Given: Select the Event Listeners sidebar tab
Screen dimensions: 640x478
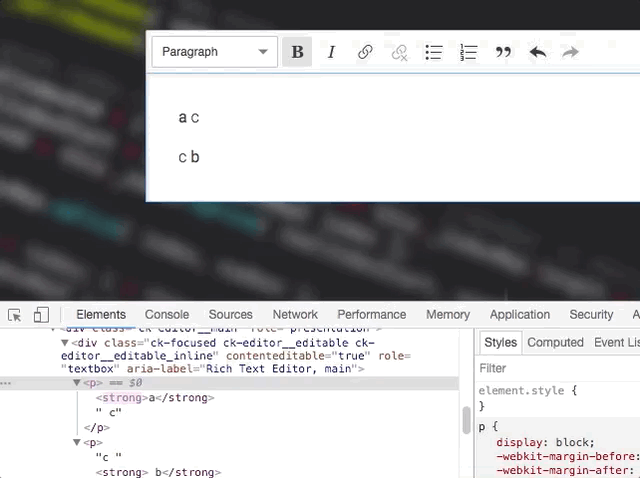Looking at the screenshot, I should coord(617,342).
